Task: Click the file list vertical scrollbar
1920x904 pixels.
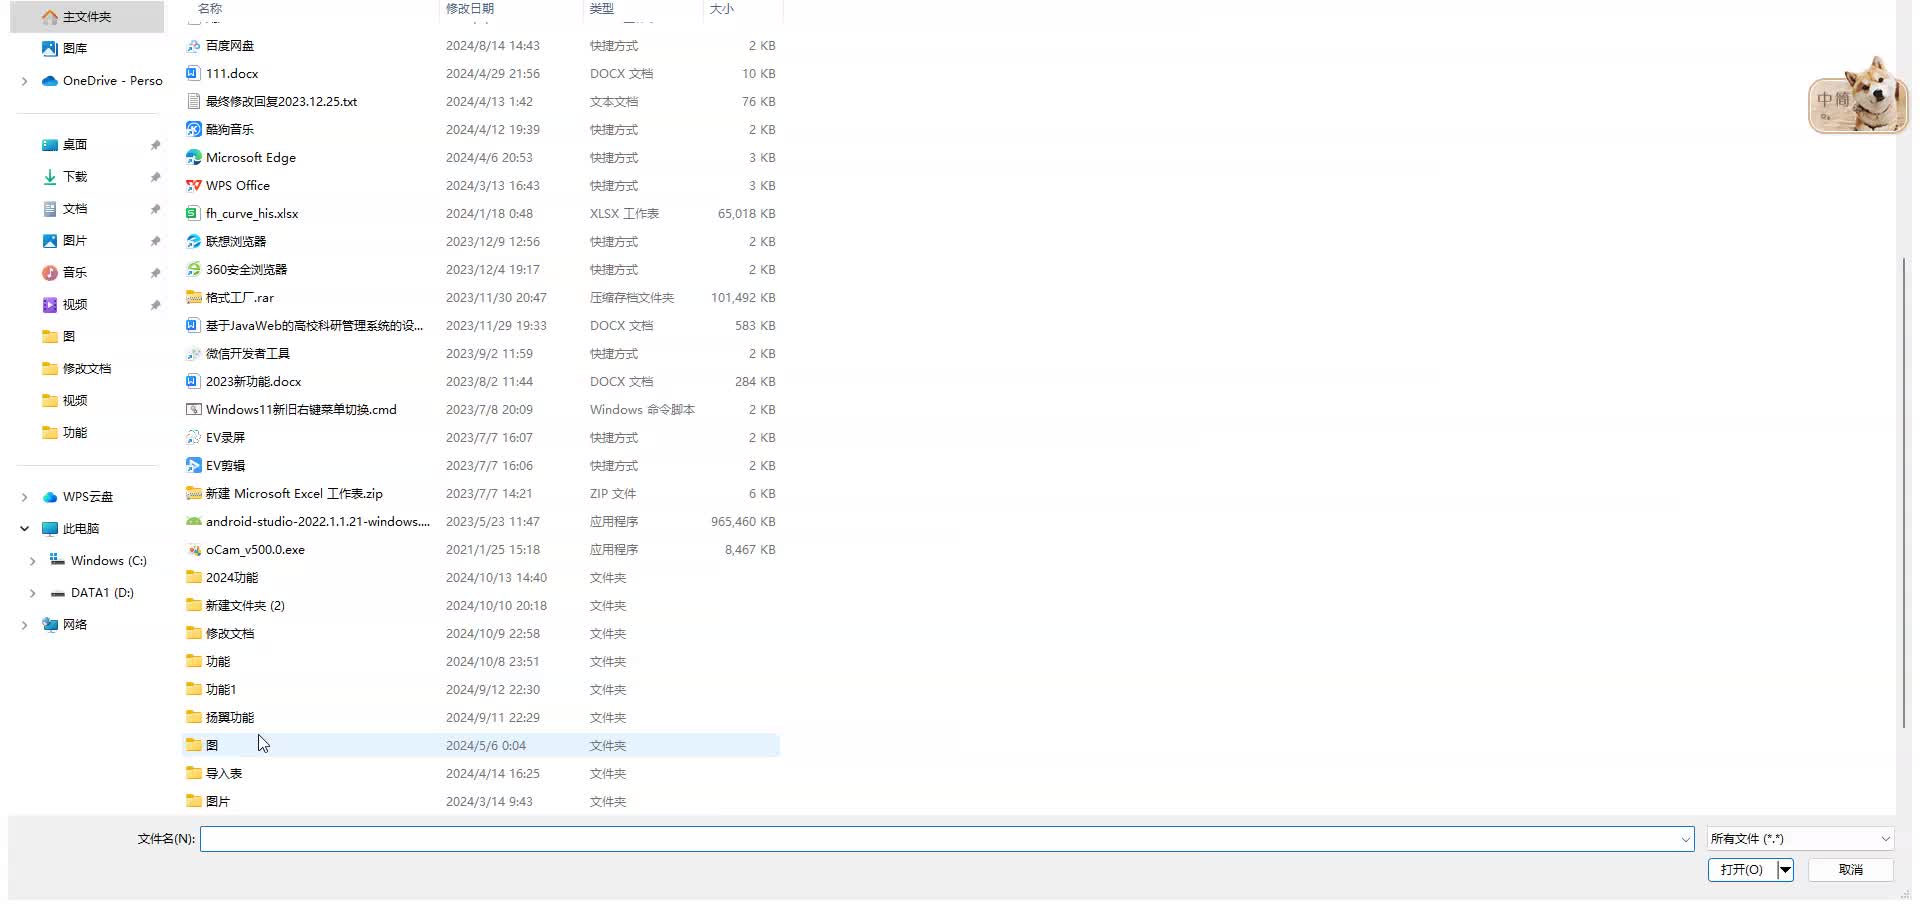Action: (1904, 492)
